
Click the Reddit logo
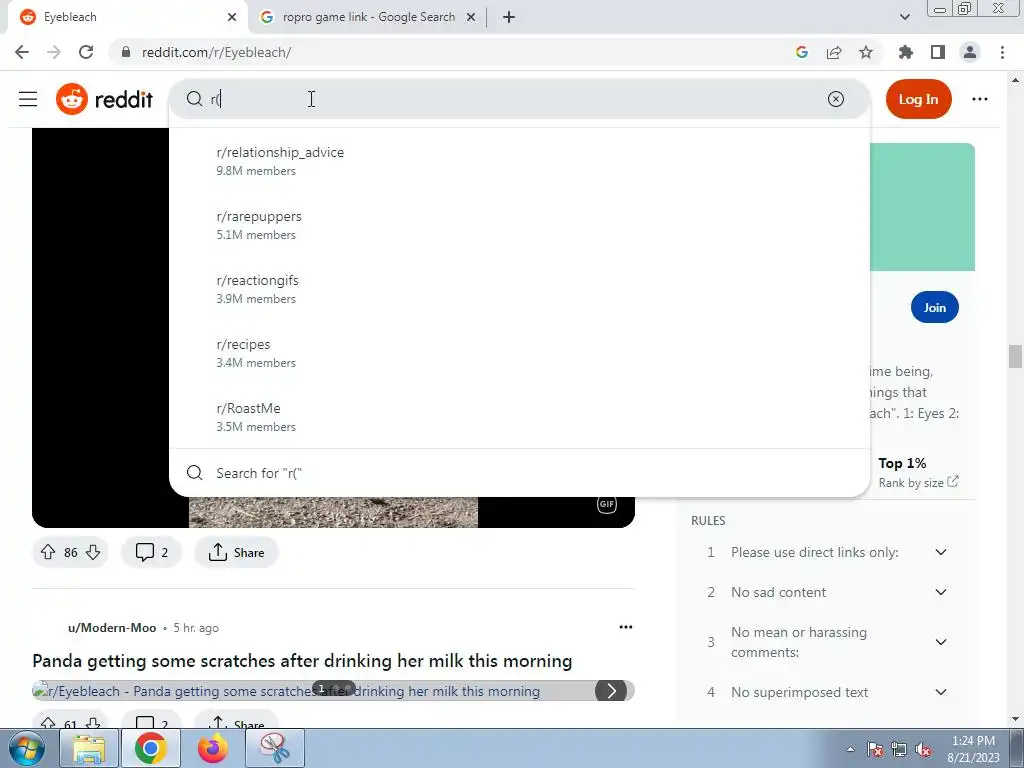tap(104, 99)
